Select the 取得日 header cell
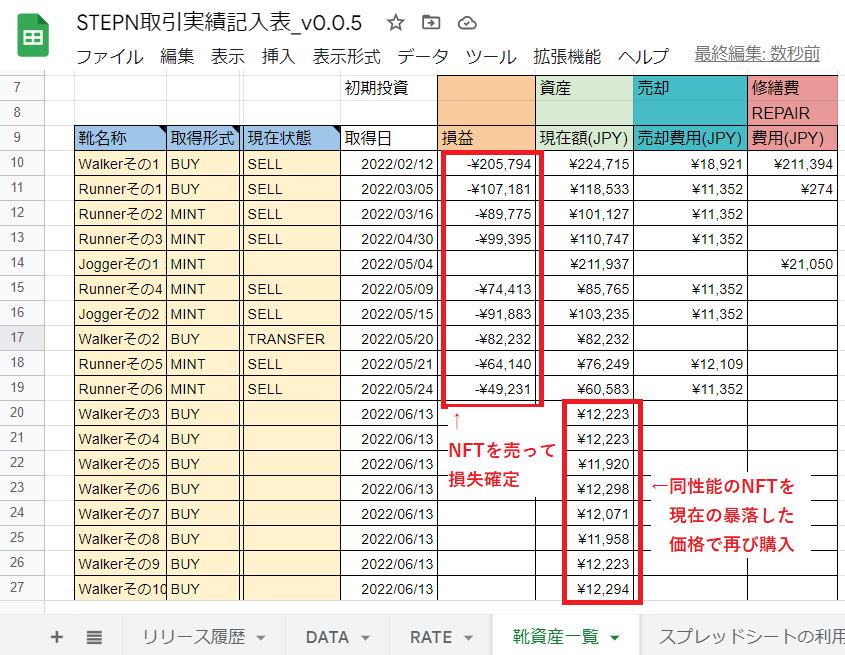Screen dimensions: 845x655 (389, 138)
